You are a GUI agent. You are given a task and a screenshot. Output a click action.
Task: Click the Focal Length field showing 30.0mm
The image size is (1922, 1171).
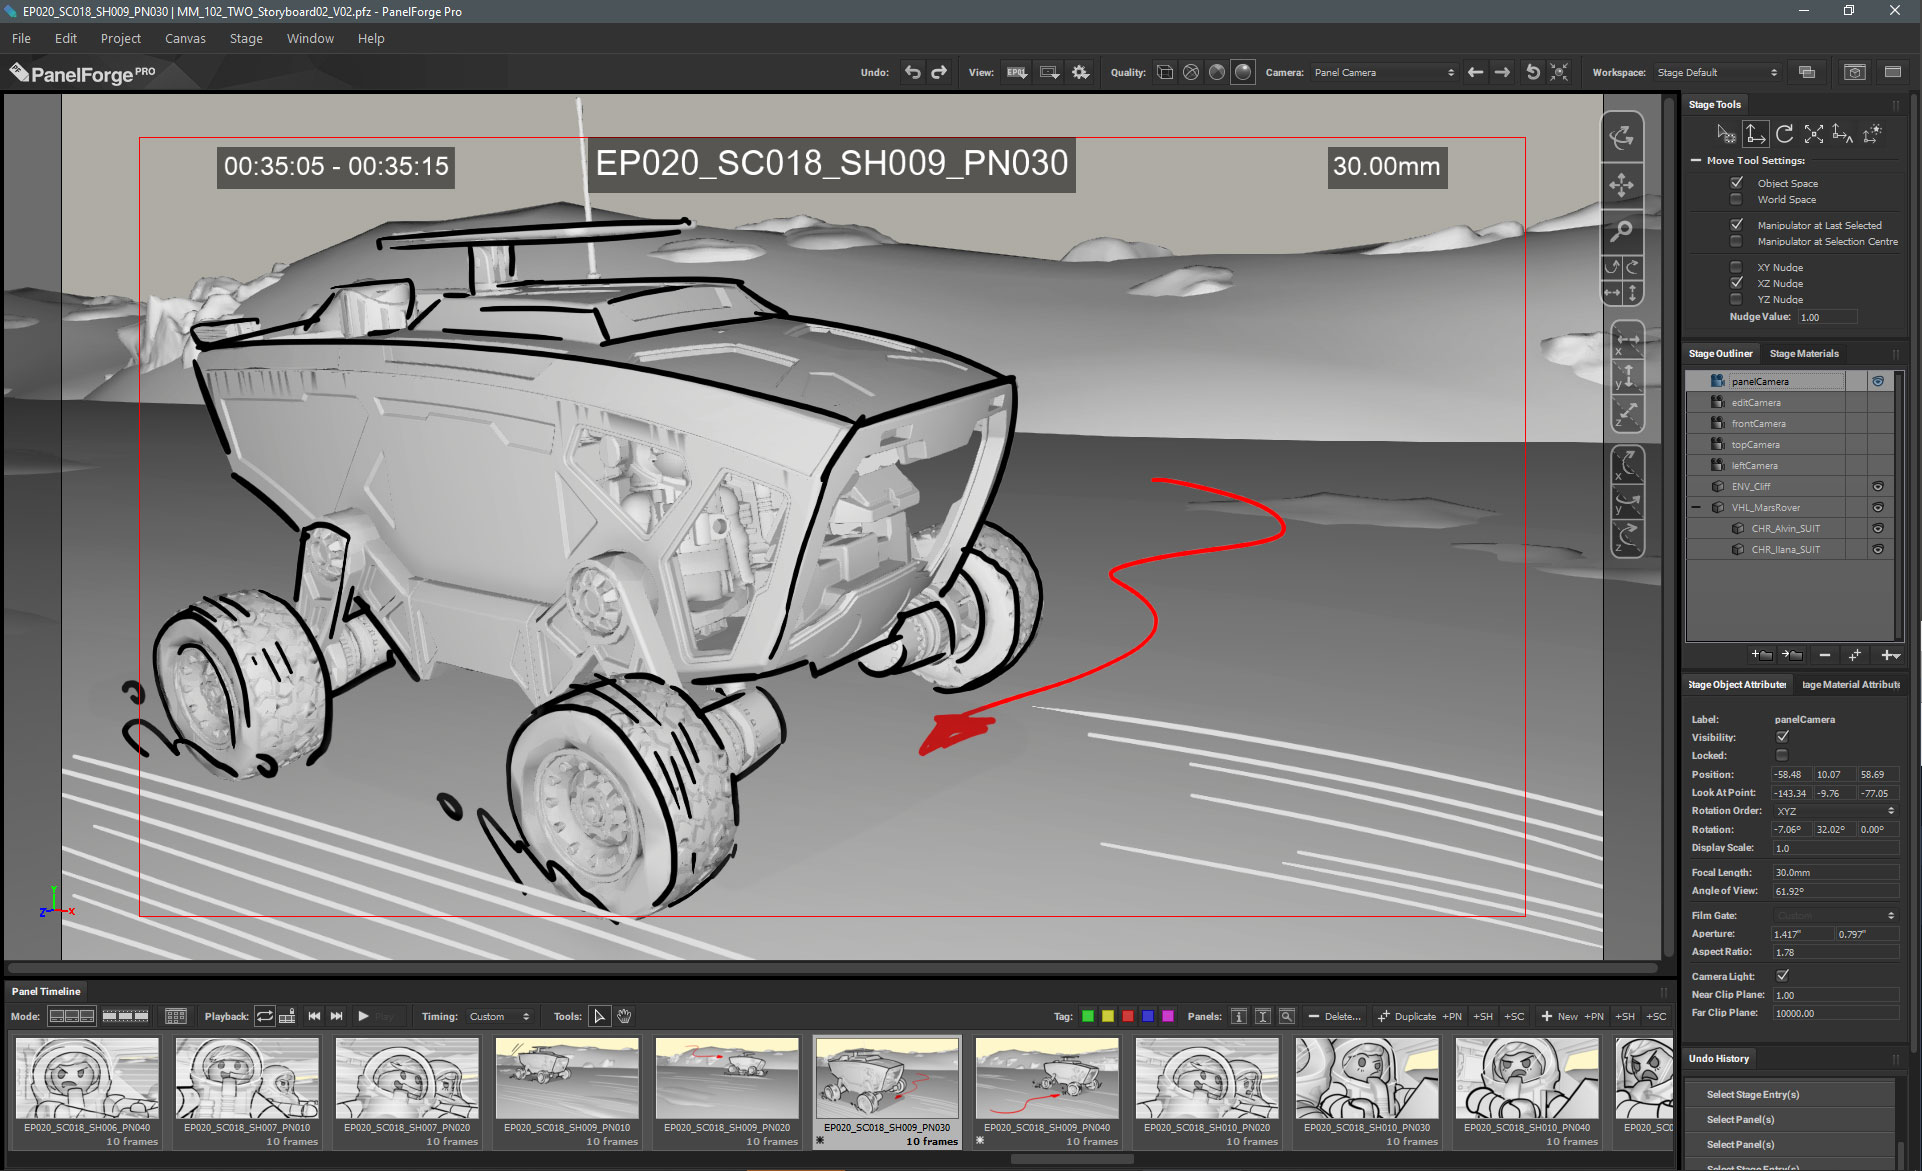[x=1835, y=873]
